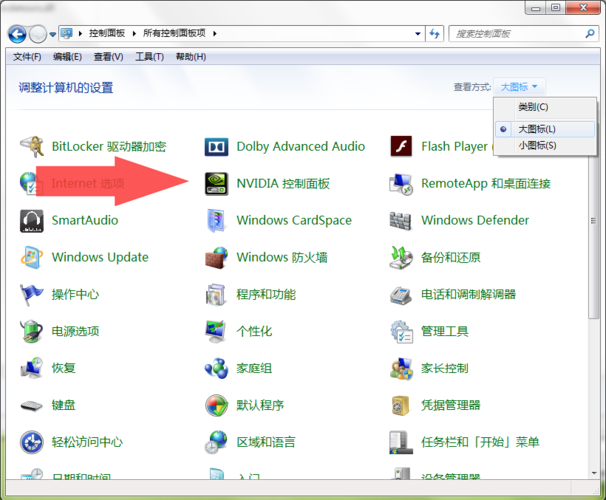Open the 默认程序 icon
This screenshot has width=606, height=500.
(216, 405)
